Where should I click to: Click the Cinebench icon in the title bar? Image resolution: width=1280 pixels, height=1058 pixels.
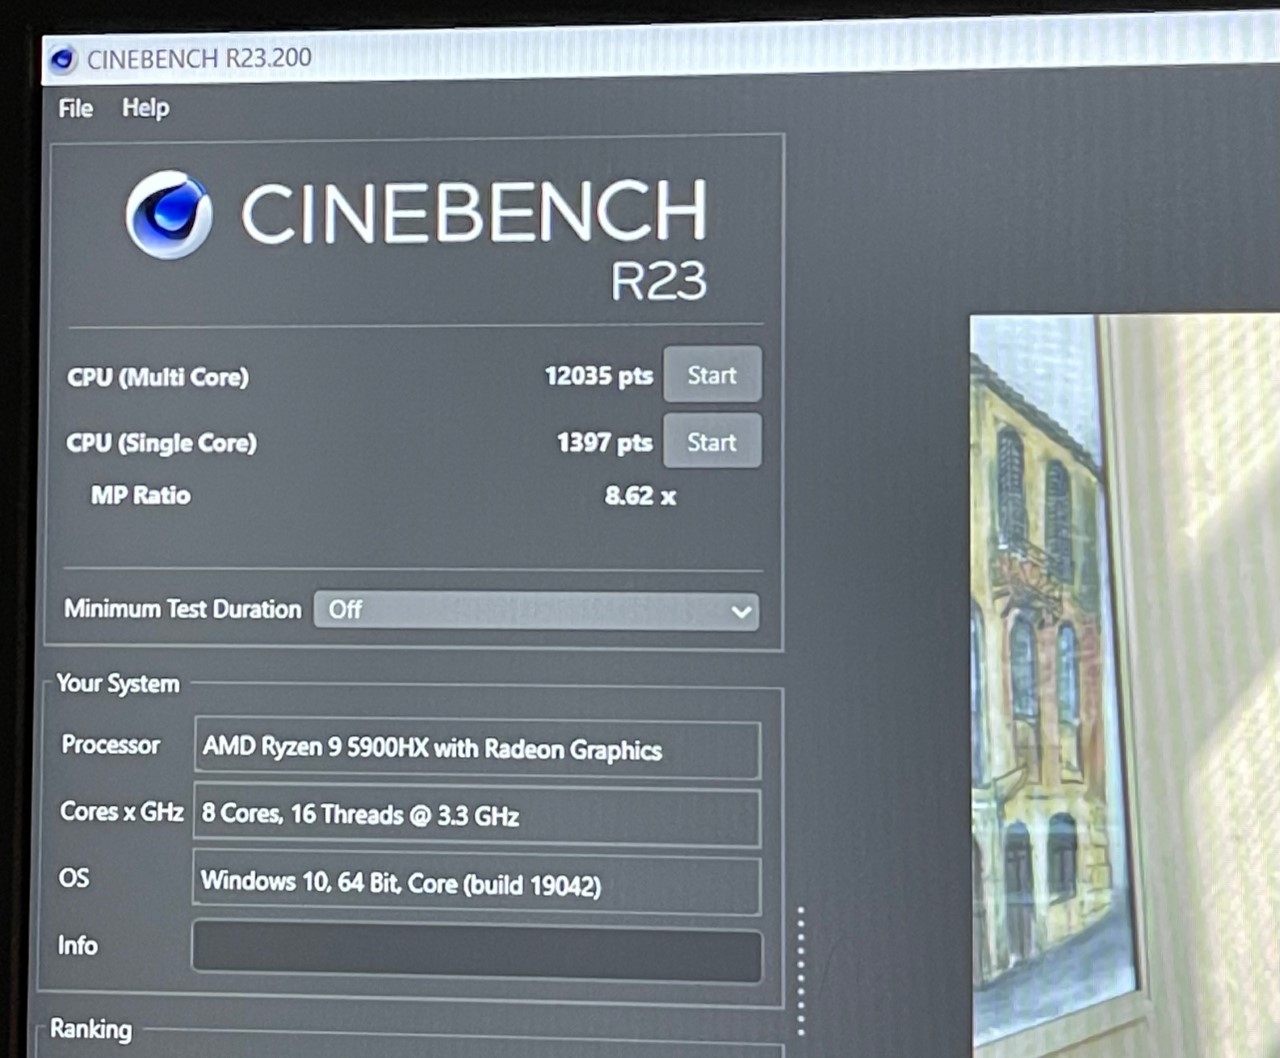coord(62,60)
